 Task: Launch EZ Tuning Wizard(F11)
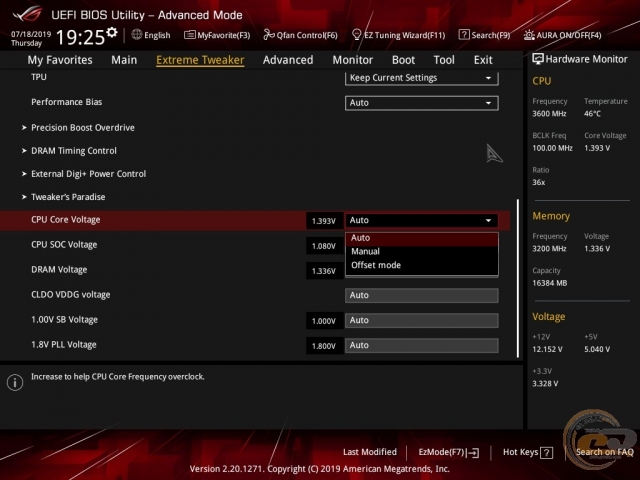[x=398, y=35]
